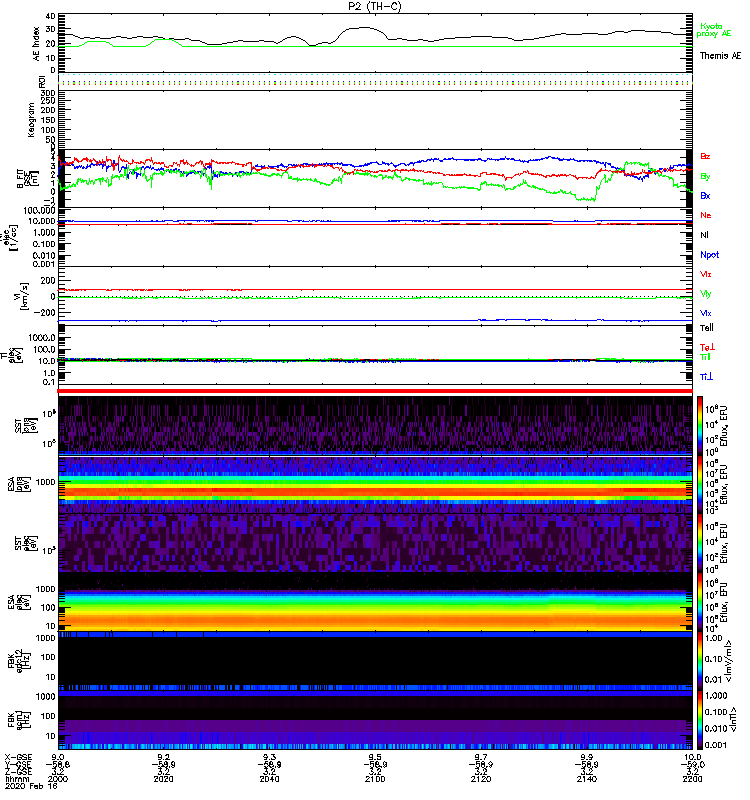The height and width of the screenshot is (800, 750).
Task: Click the thick red bar below temperature panel
Action: click(375, 391)
